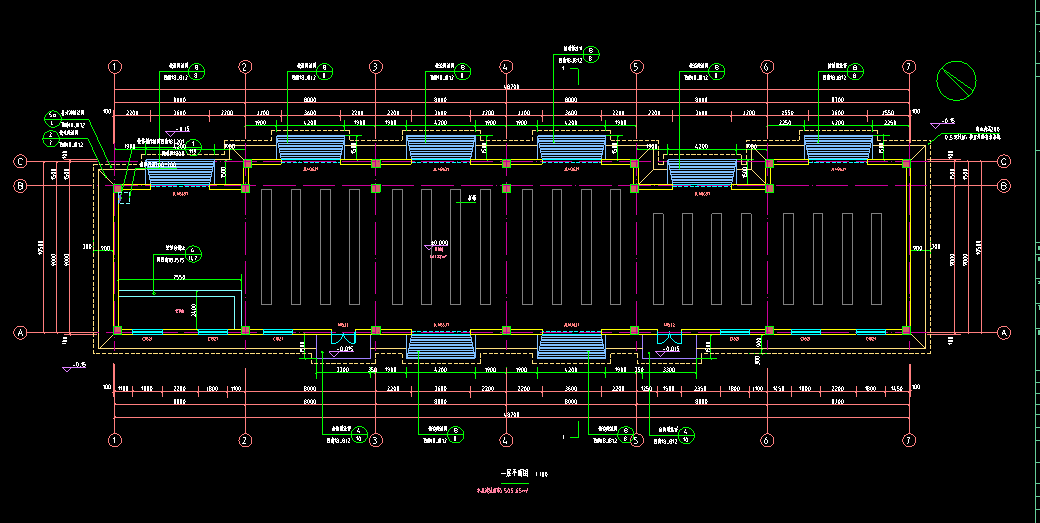Pick lower blue step hatch between grids 4 and 5
This screenshot has height=523, width=1040.
tap(571, 346)
